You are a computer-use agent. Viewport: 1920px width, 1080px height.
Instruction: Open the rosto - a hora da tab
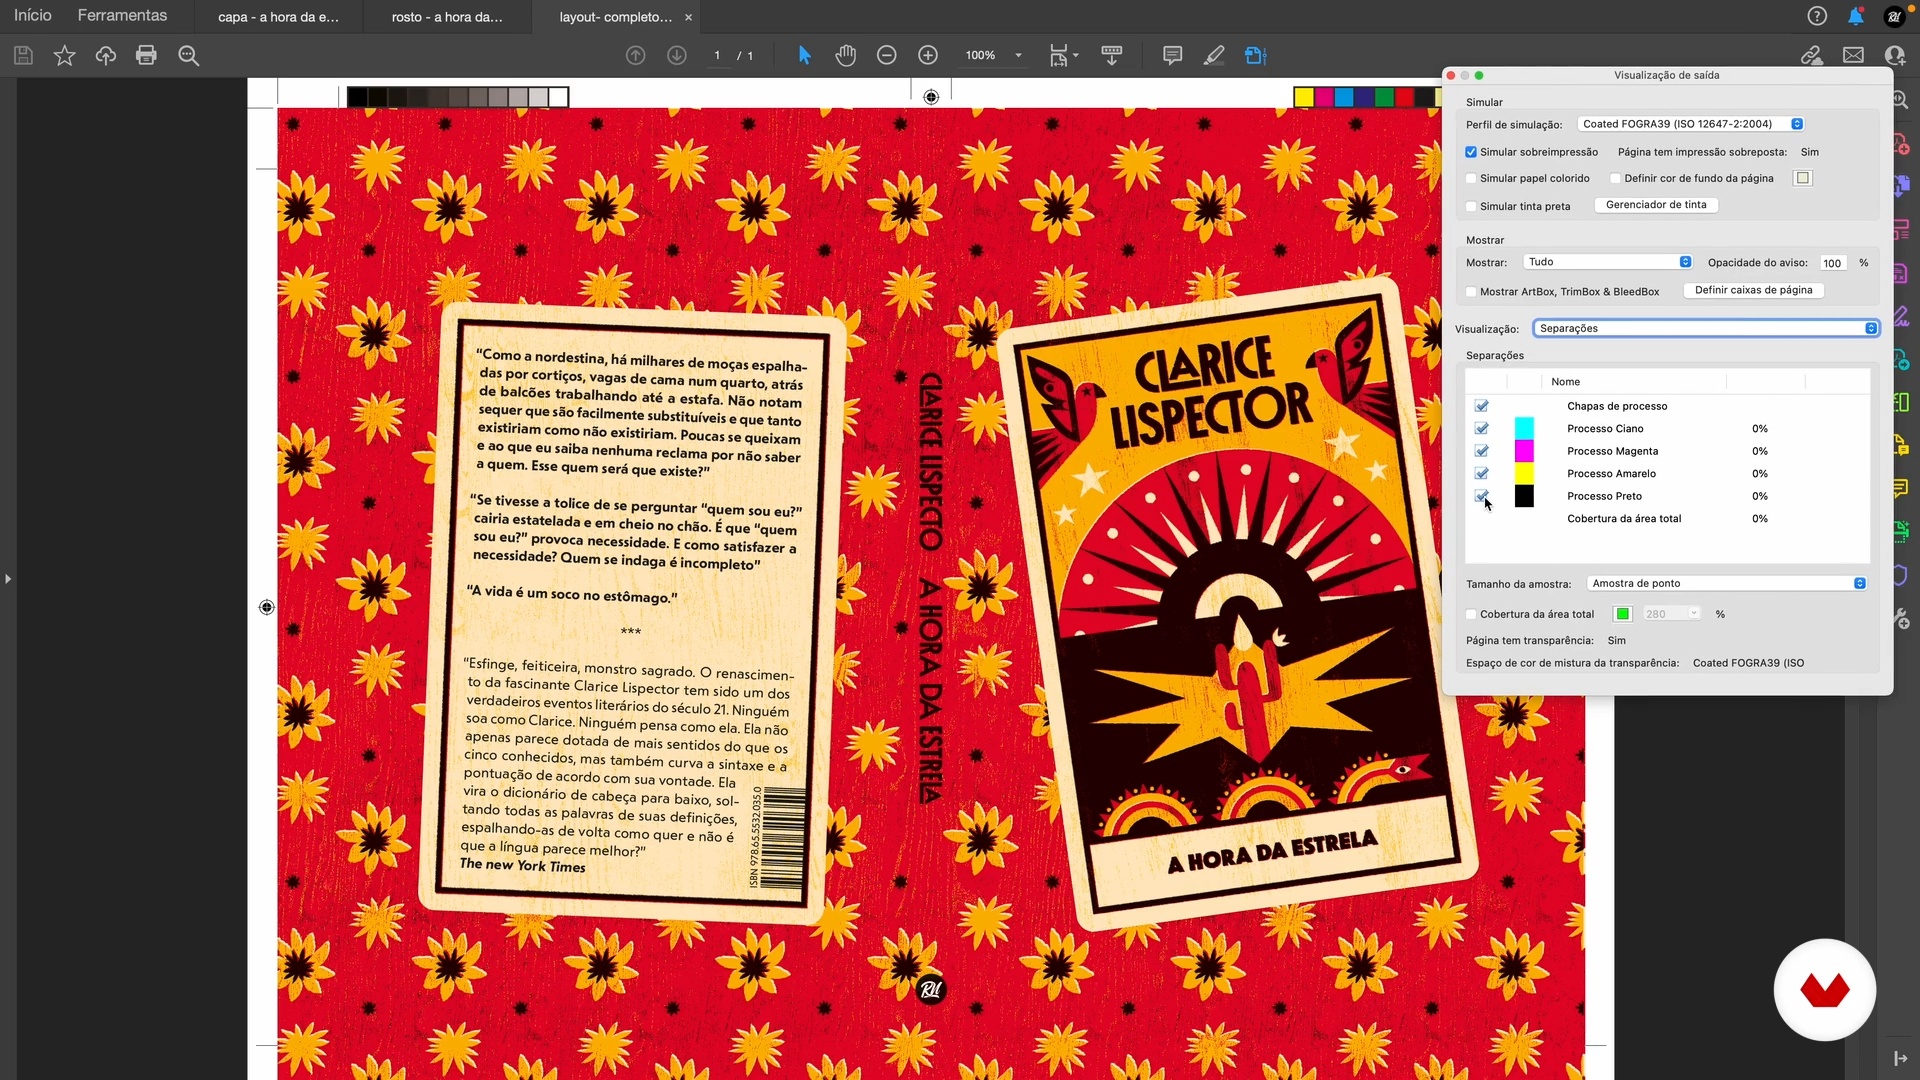(x=447, y=17)
